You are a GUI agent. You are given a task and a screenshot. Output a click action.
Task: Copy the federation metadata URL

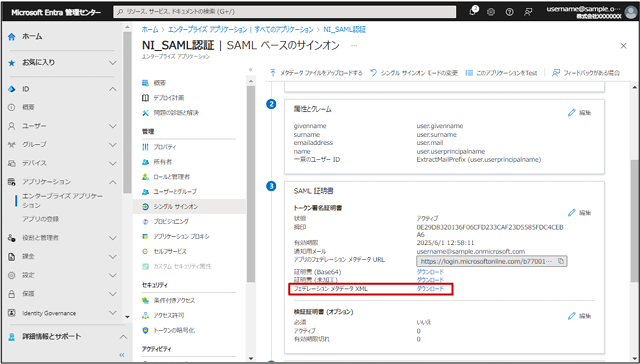(561, 261)
